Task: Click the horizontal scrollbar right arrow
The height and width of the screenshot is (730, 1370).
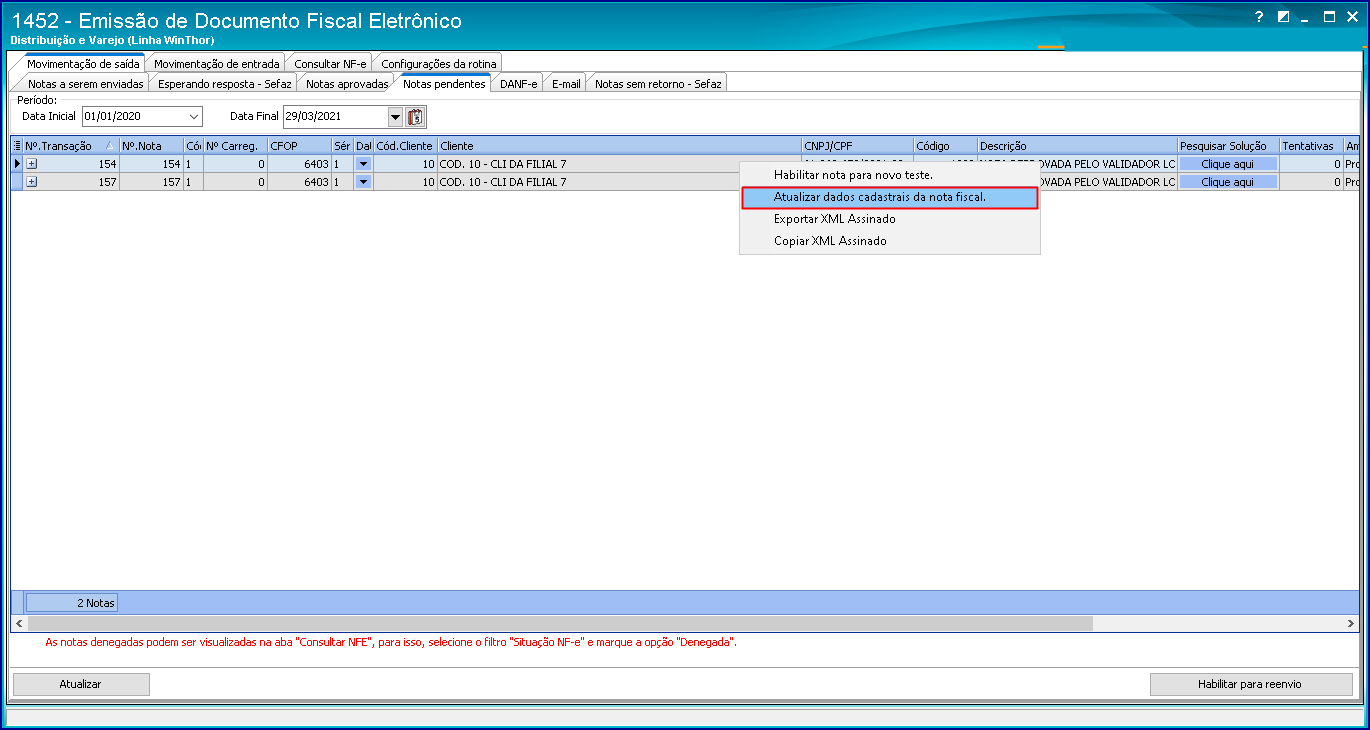Action: [x=1351, y=623]
